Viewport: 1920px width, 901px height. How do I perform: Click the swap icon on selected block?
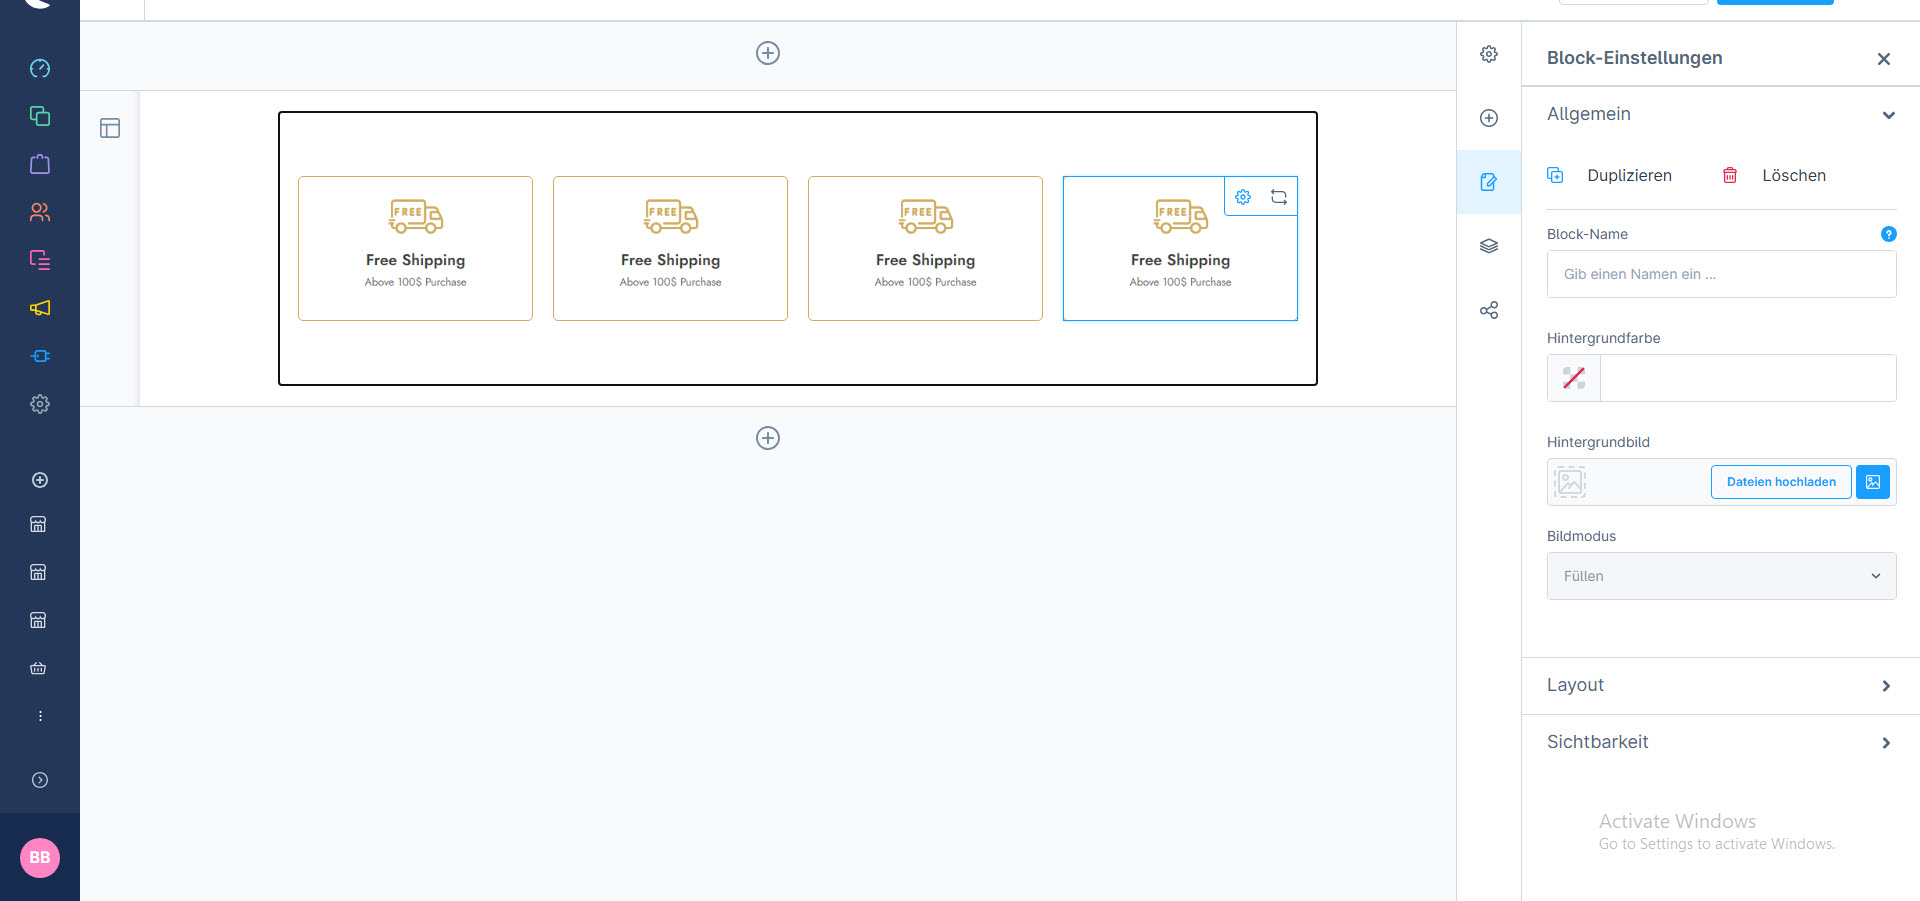click(x=1279, y=197)
